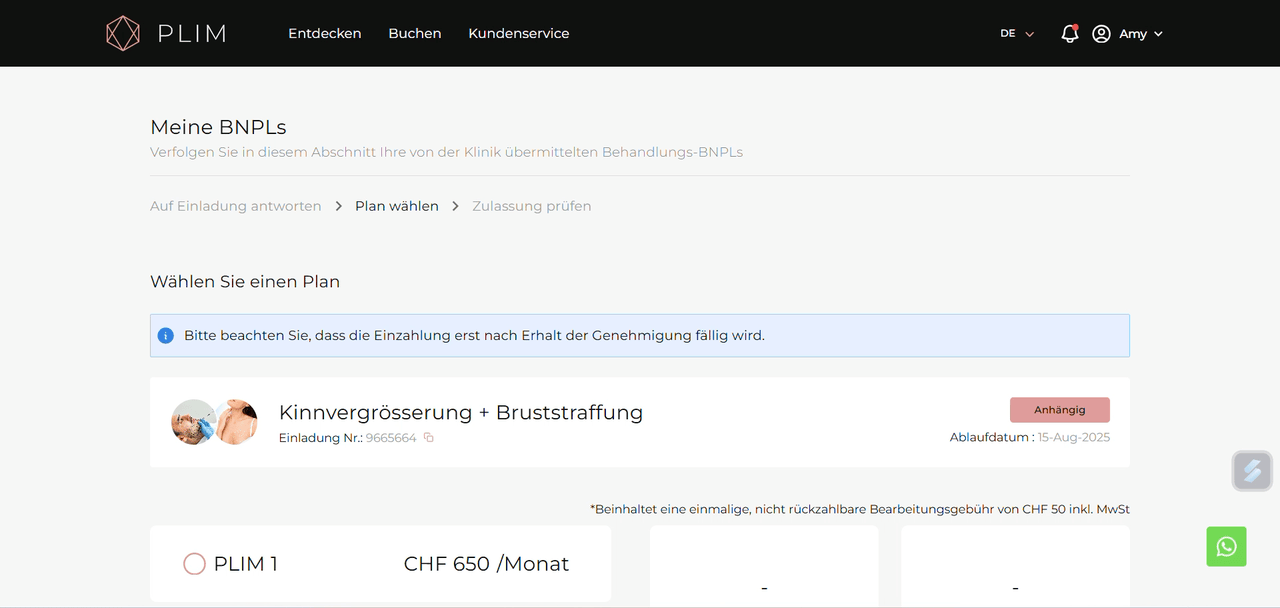
Task: Click the Einzahlung notice text
Action: coord(474,336)
